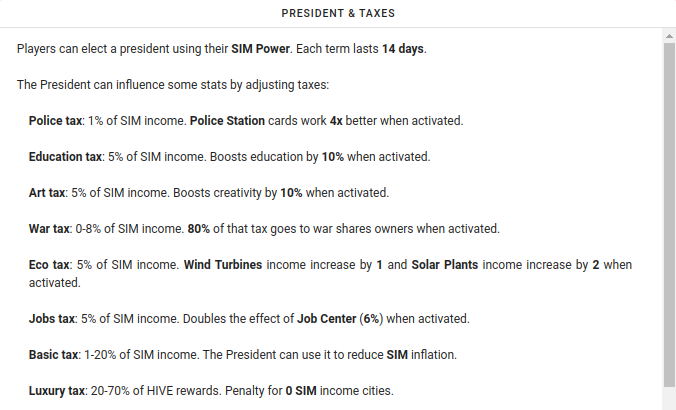The image size is (676, 410).
Task: Click the PRESIDENT & TAXES header title
Action: (x=338, y=13)
